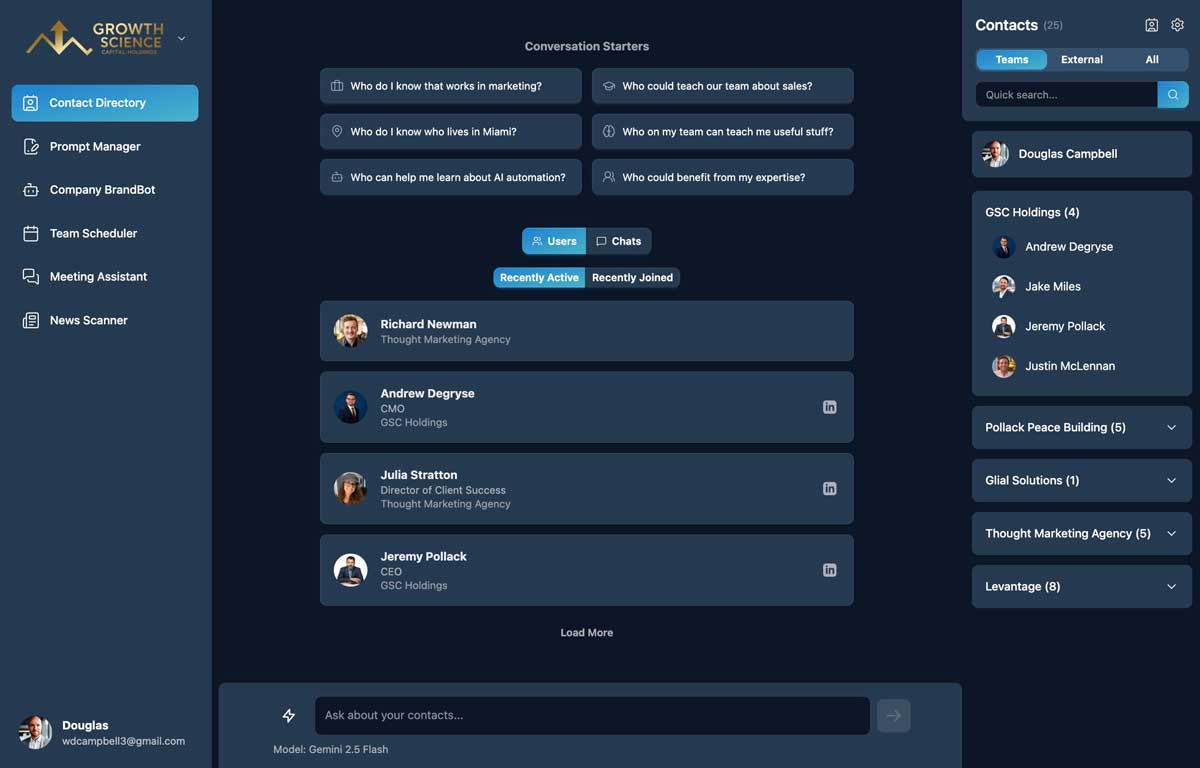Open Jeremy Pollack's LinkedIn icon
The height and width of the screenshot is (768, 1200).
point(829,570)
